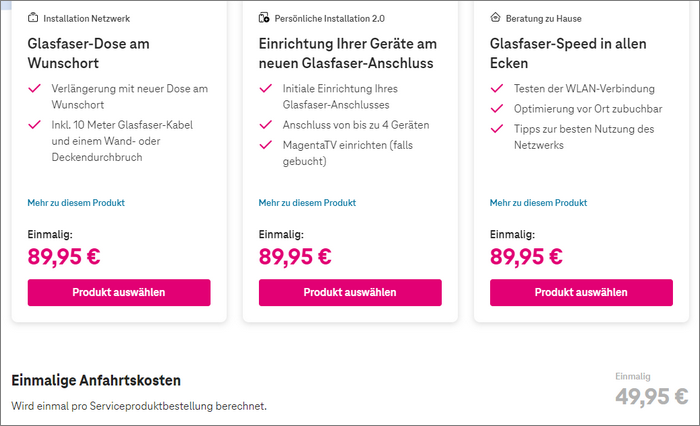Click the 'Glasfaser-Dose am Wunschort' heading
Viewport: 700px width, 426px height.
coord(89,53)
